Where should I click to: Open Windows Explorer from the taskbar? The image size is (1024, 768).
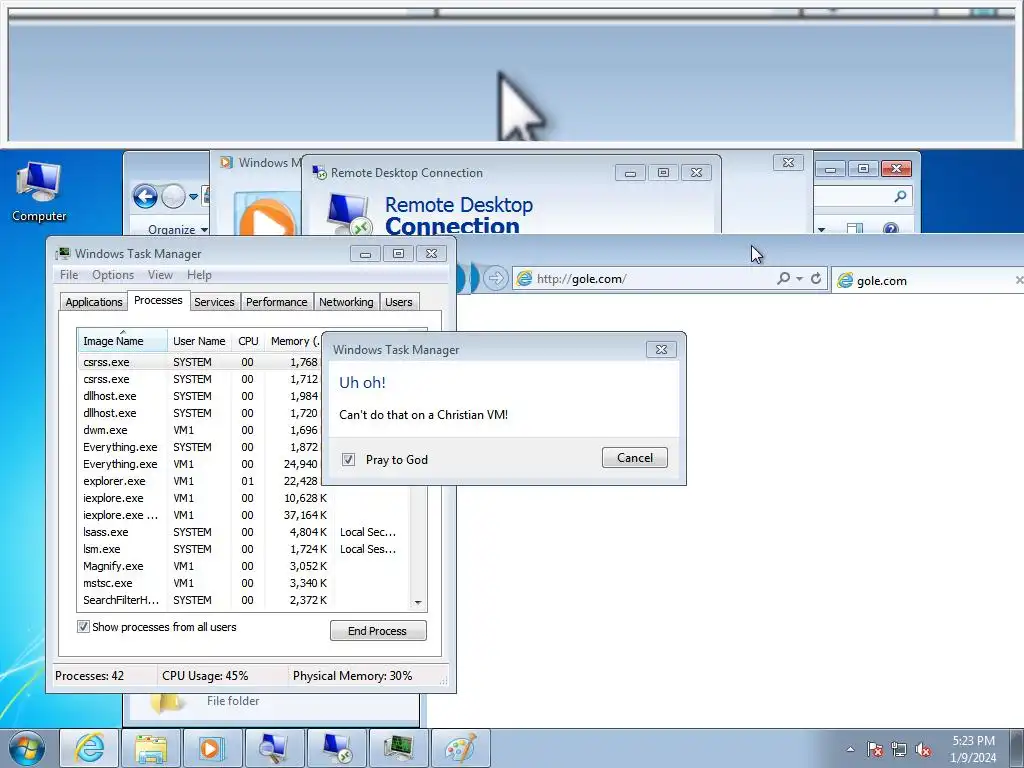click(x=151, y=748)
